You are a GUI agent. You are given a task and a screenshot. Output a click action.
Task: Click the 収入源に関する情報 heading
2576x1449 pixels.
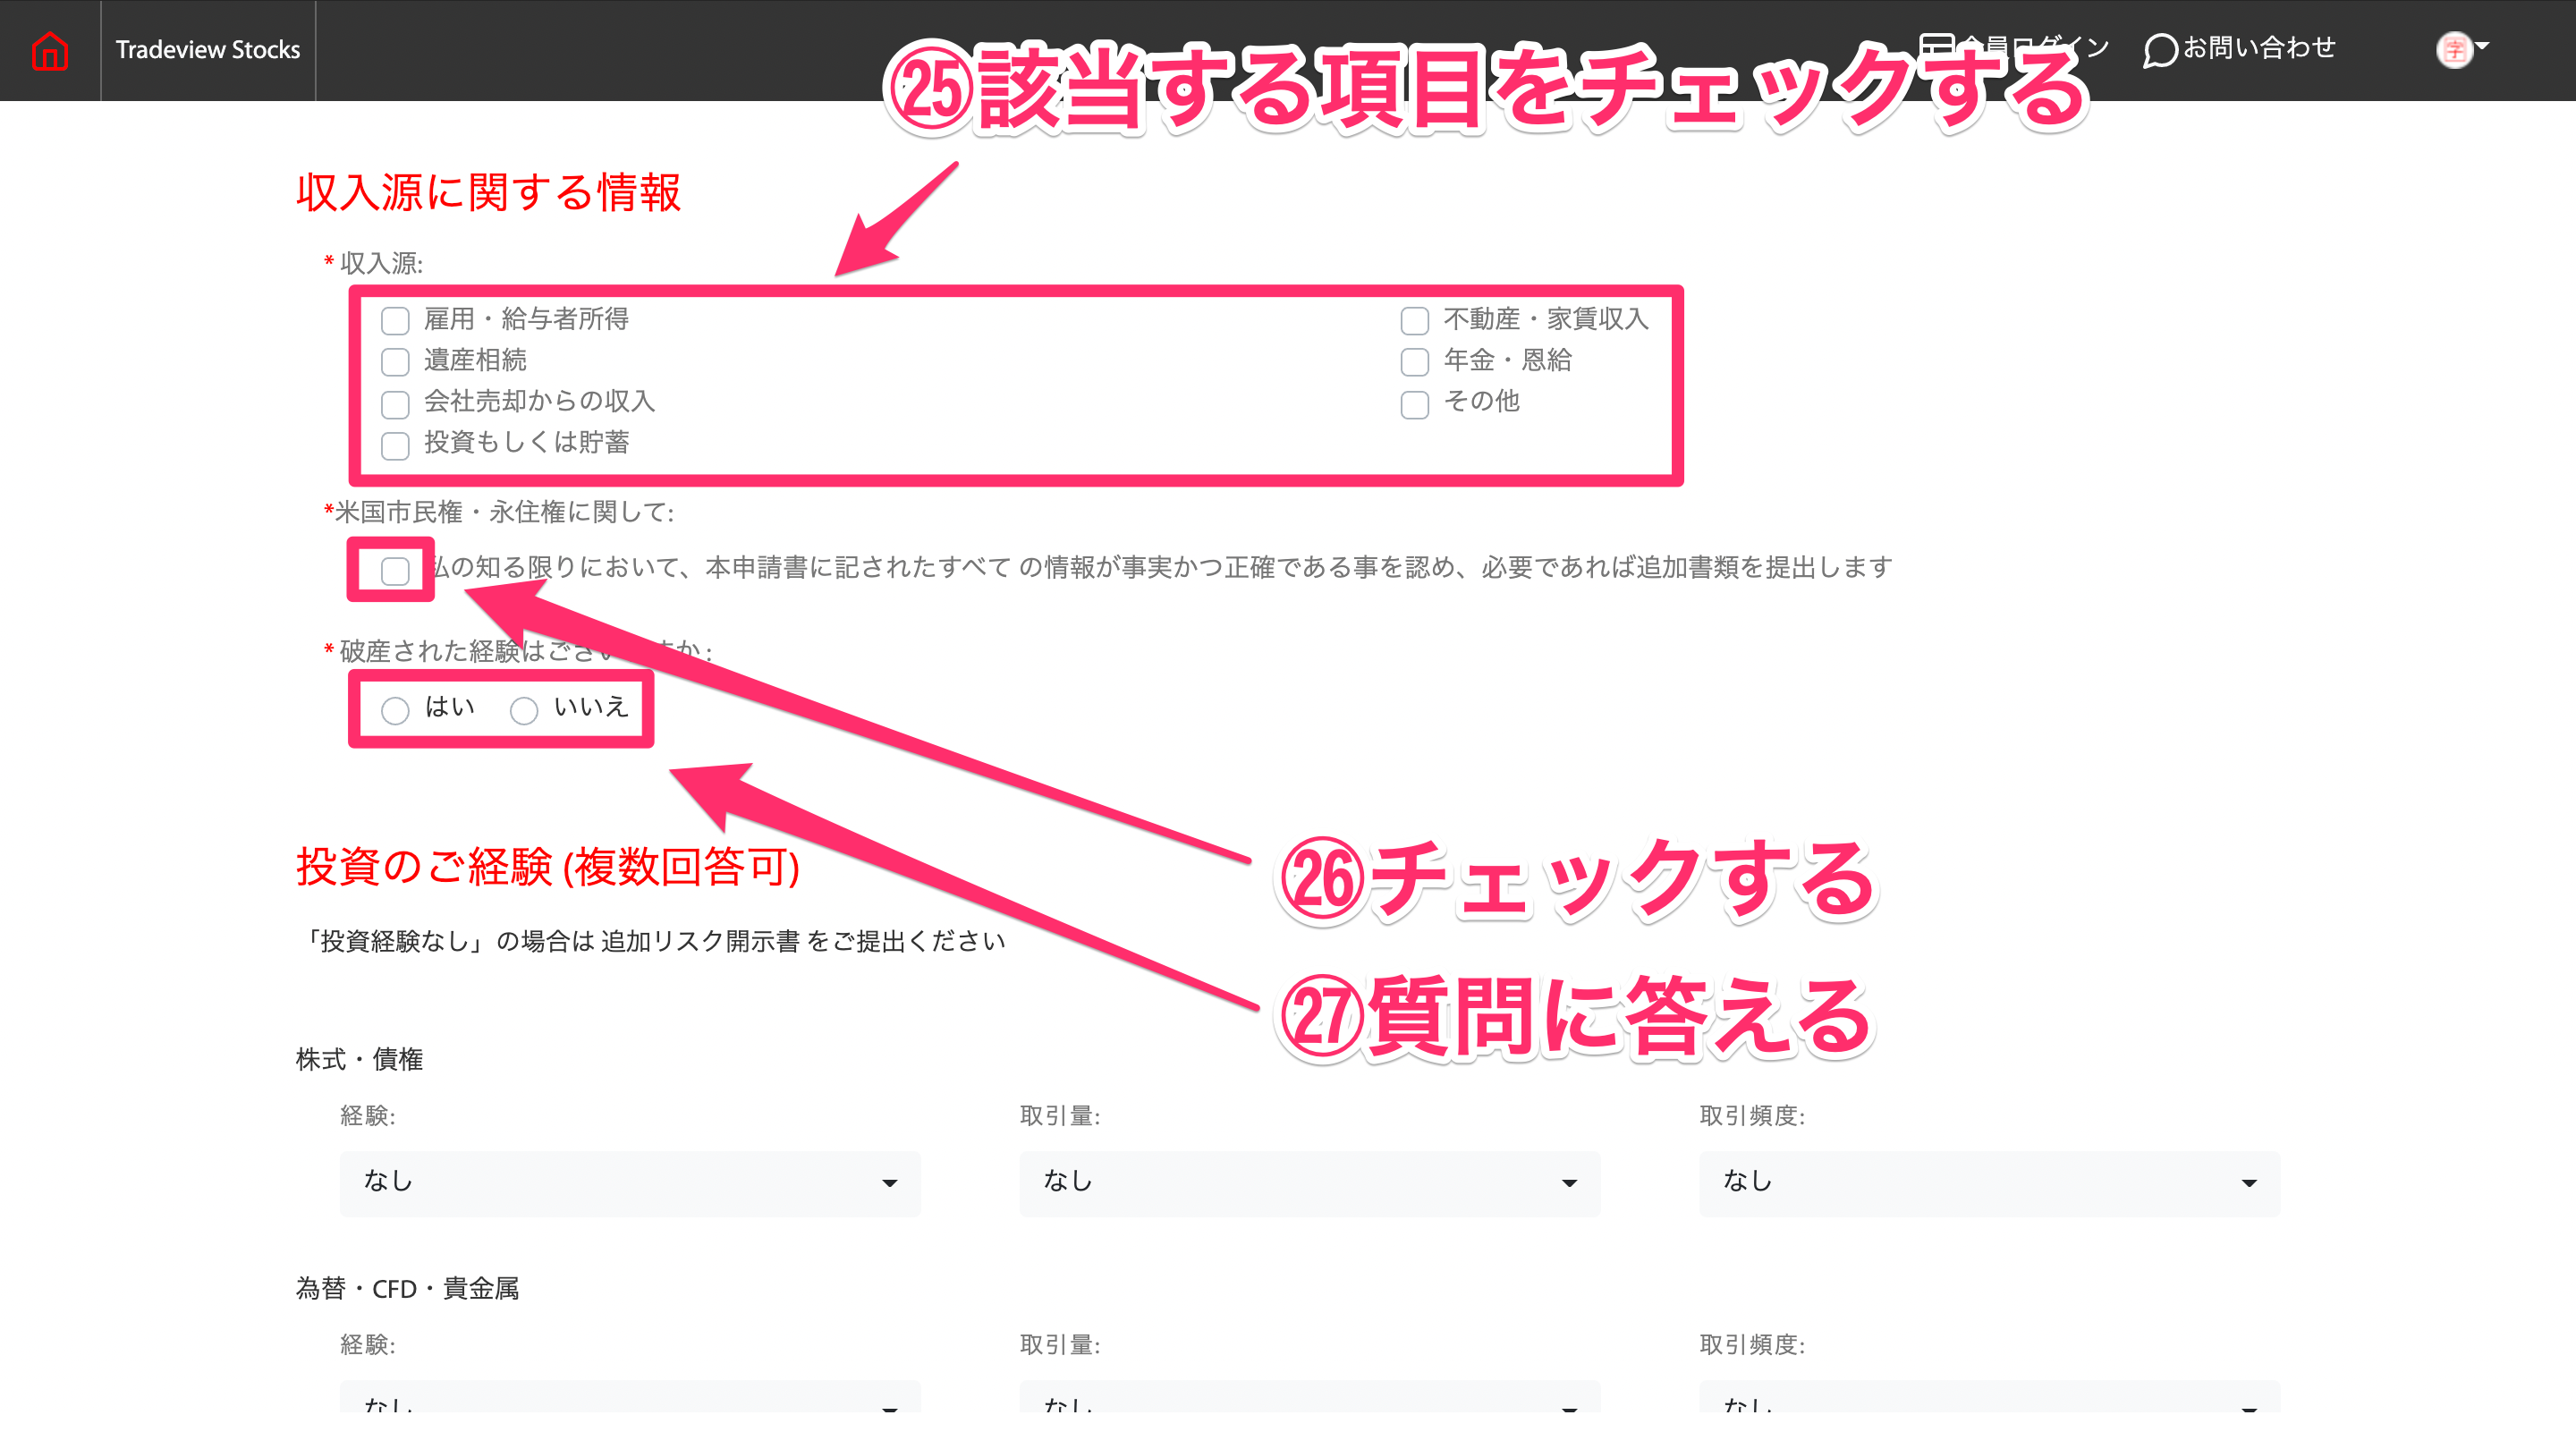click(488, 192)
